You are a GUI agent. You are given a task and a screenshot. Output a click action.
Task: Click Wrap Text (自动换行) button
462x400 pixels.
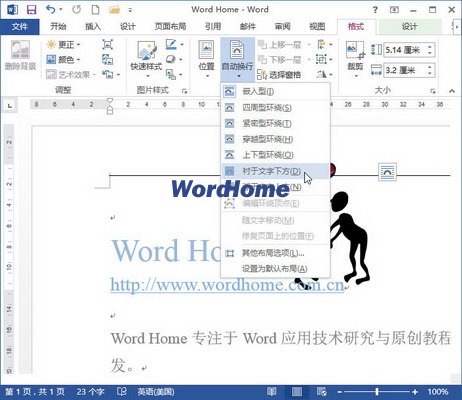[x=237, y=59]
